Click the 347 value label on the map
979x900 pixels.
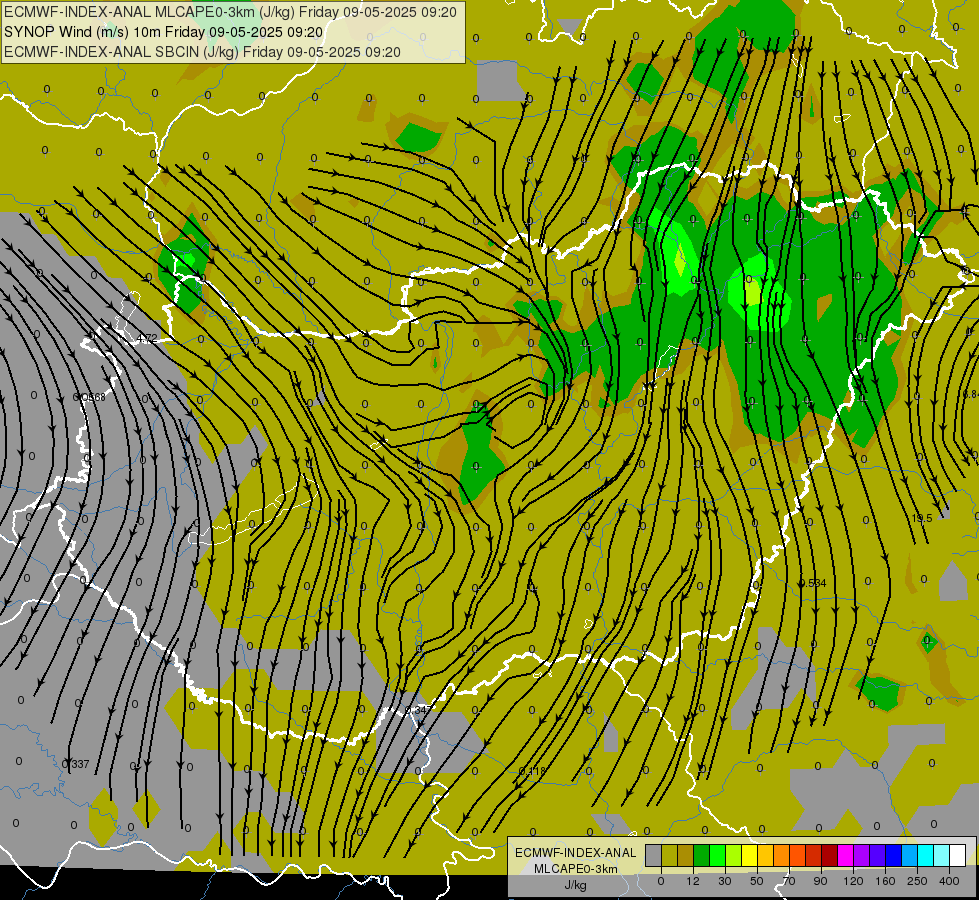[420, 710]
